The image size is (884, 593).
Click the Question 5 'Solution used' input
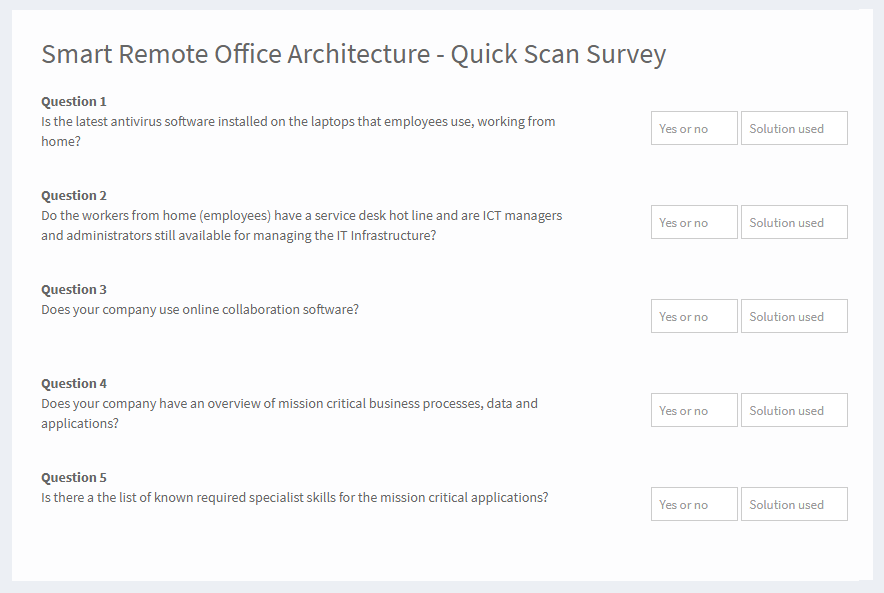pos(794,504)
